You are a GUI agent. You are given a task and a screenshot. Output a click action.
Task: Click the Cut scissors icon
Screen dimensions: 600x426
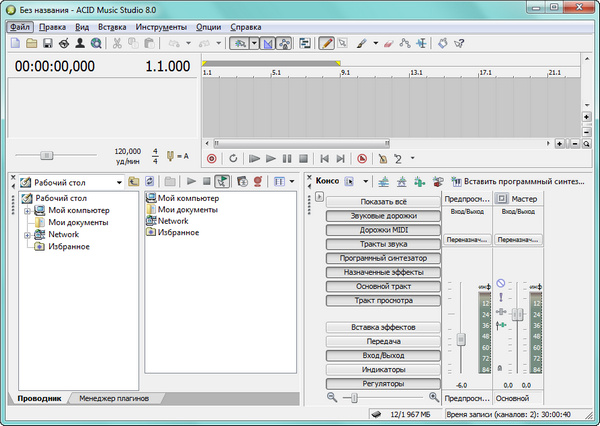(117, 44)
